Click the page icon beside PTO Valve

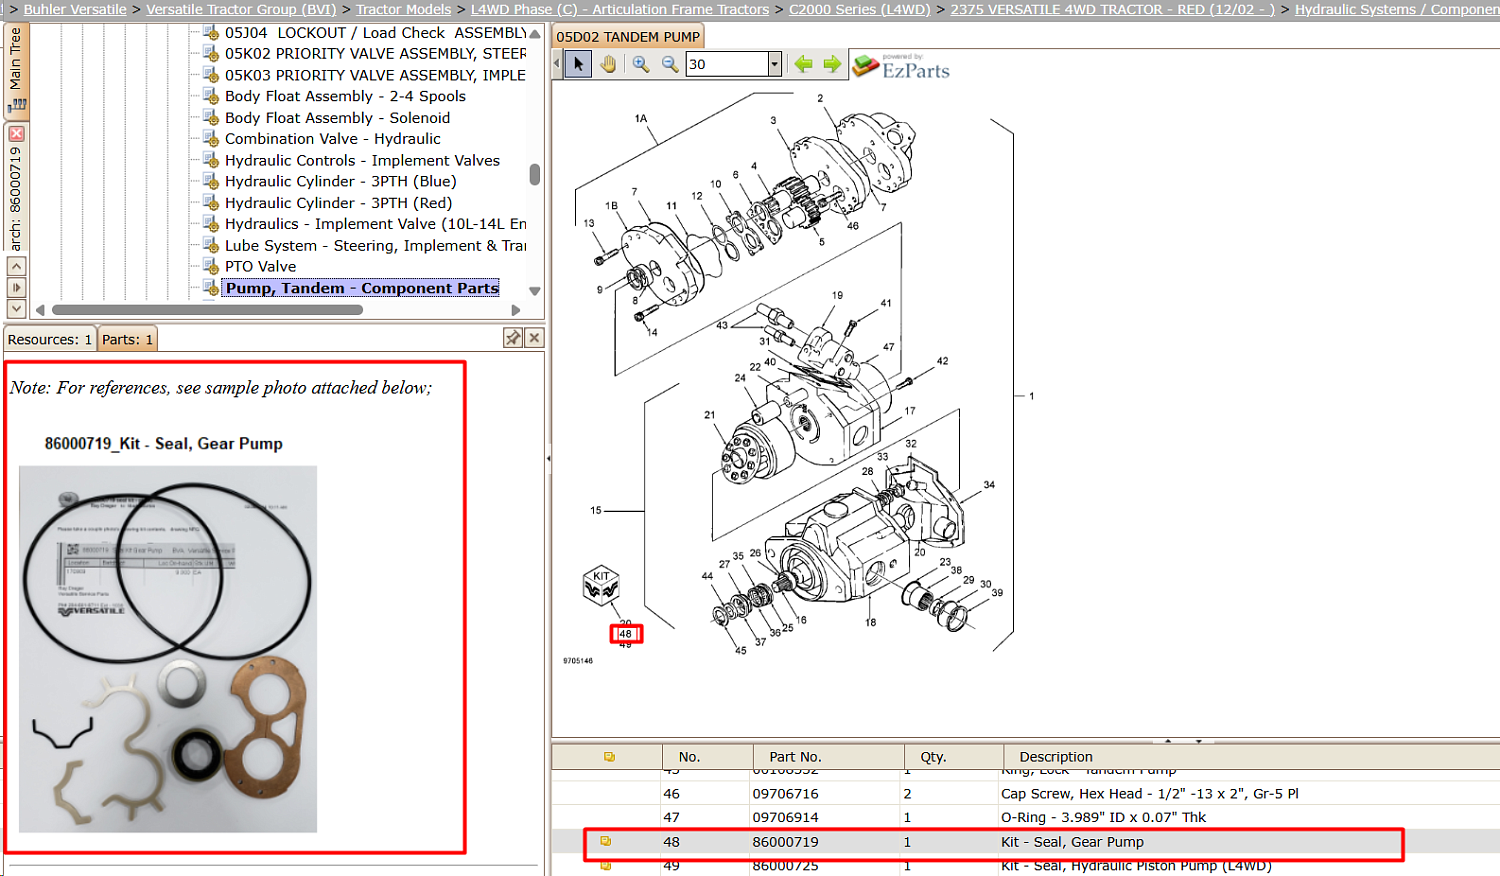(211, 266)
